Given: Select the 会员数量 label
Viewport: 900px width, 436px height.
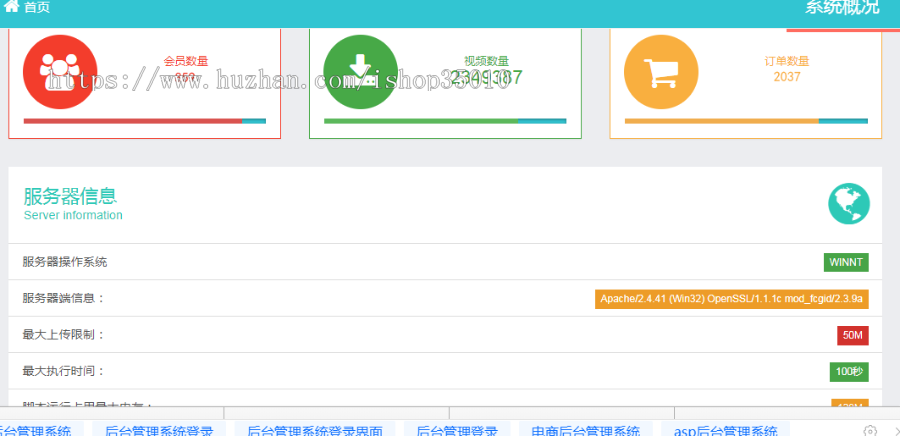Looking at the screenshot, I should pyautogui.click(x=186, y=61).
